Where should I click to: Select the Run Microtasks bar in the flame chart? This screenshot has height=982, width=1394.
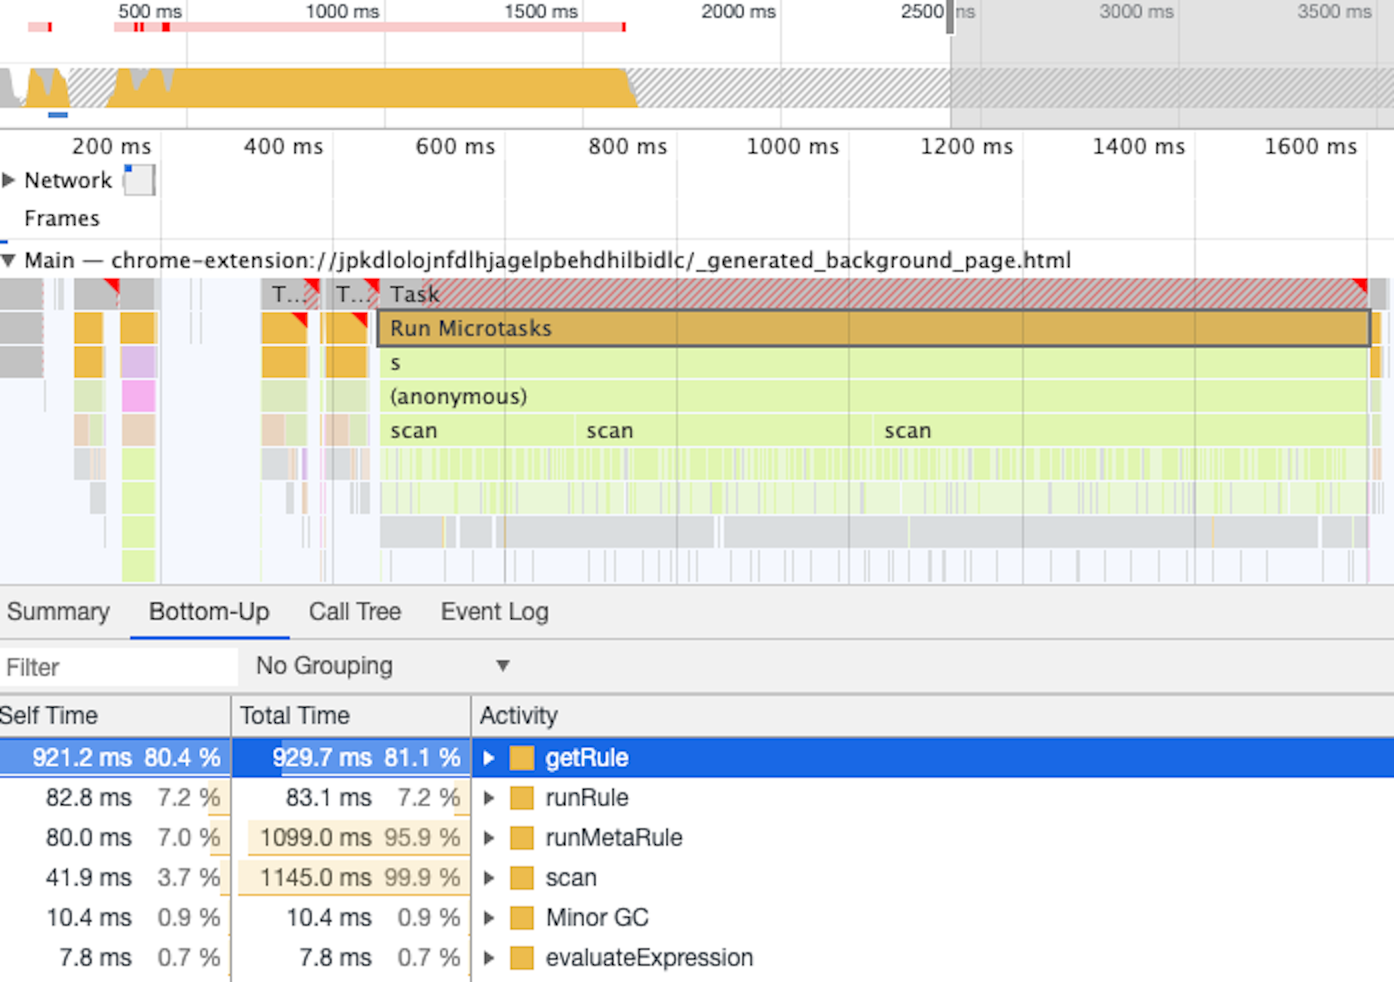click(x=800, y=328)
